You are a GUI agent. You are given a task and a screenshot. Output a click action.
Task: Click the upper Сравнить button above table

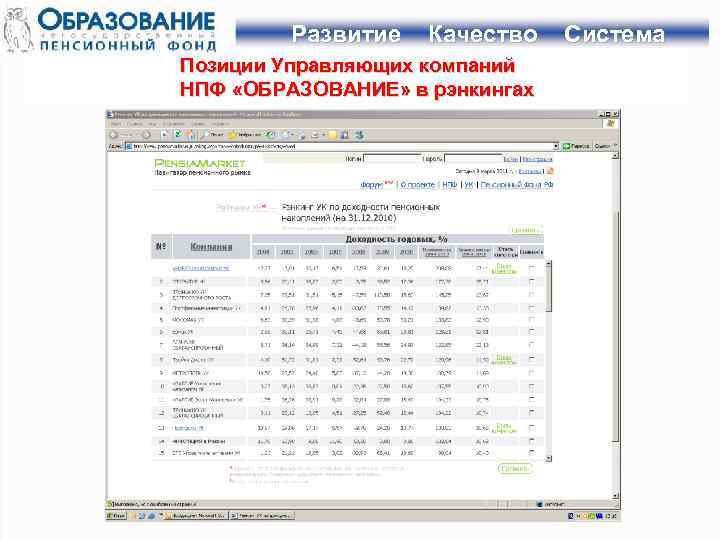524,230
